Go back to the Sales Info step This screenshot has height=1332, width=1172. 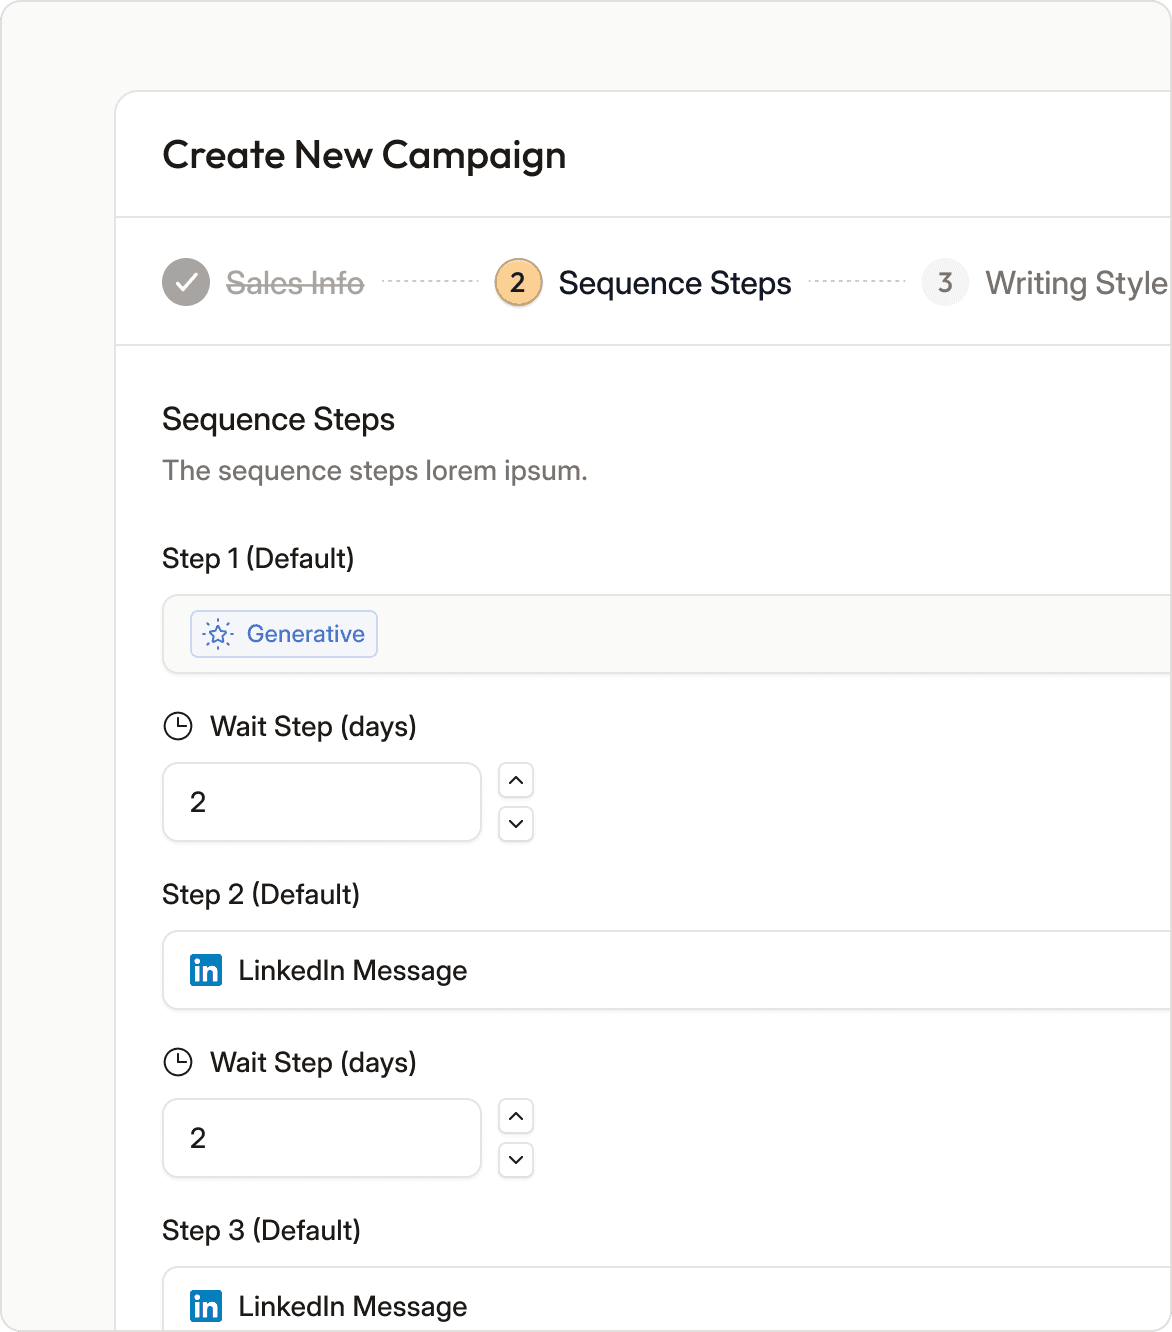(295, 283)
